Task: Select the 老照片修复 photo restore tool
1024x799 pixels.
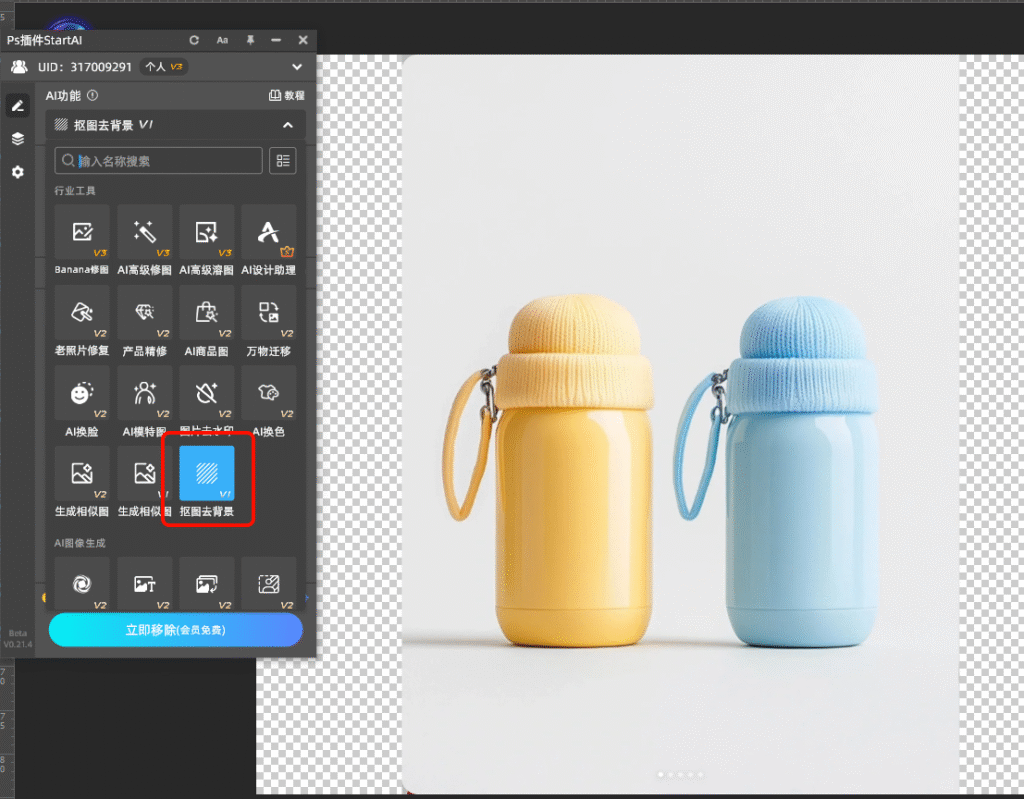Action: tap(82, 313)
